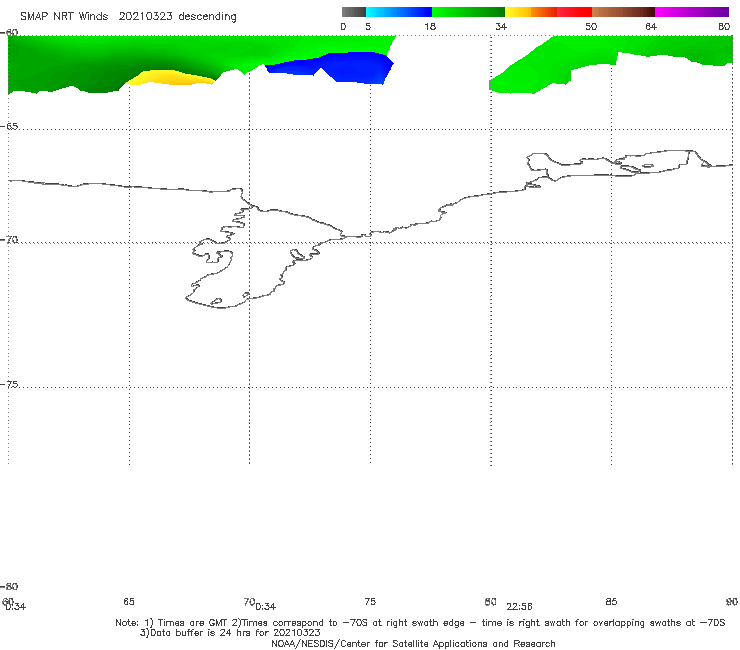The image size is (740, 650).
Task: Select the green segment of the wind color bar
Action: (468, 12)
